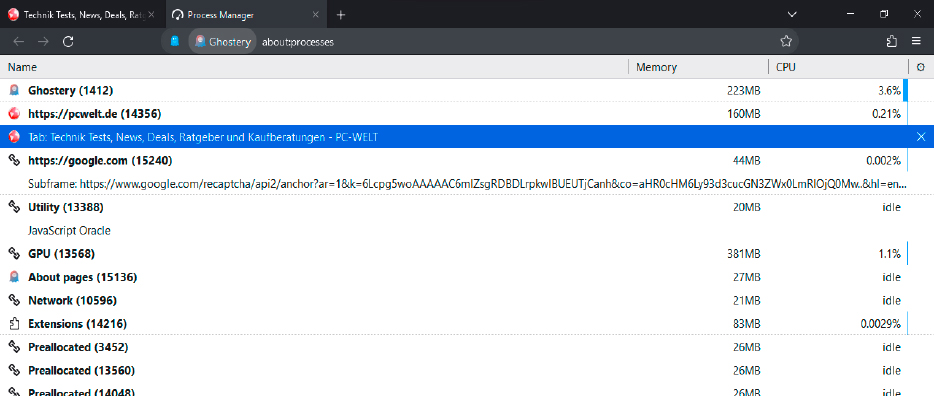Select the Preallocated (3452) process

click(x=467, y=347)
